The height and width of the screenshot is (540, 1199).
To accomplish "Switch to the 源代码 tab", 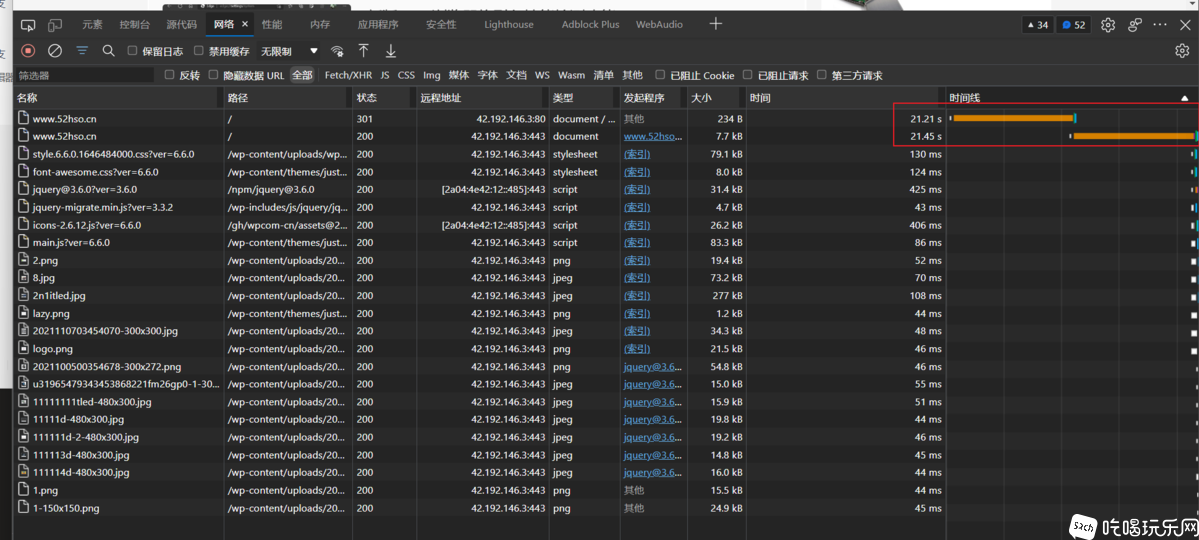I will click(181, 24).
